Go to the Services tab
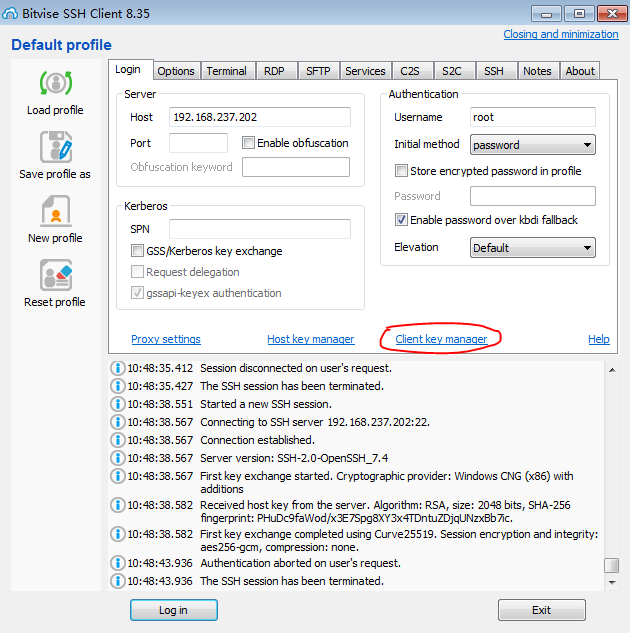Screen dimensions: 630x633 pos(365,71)
